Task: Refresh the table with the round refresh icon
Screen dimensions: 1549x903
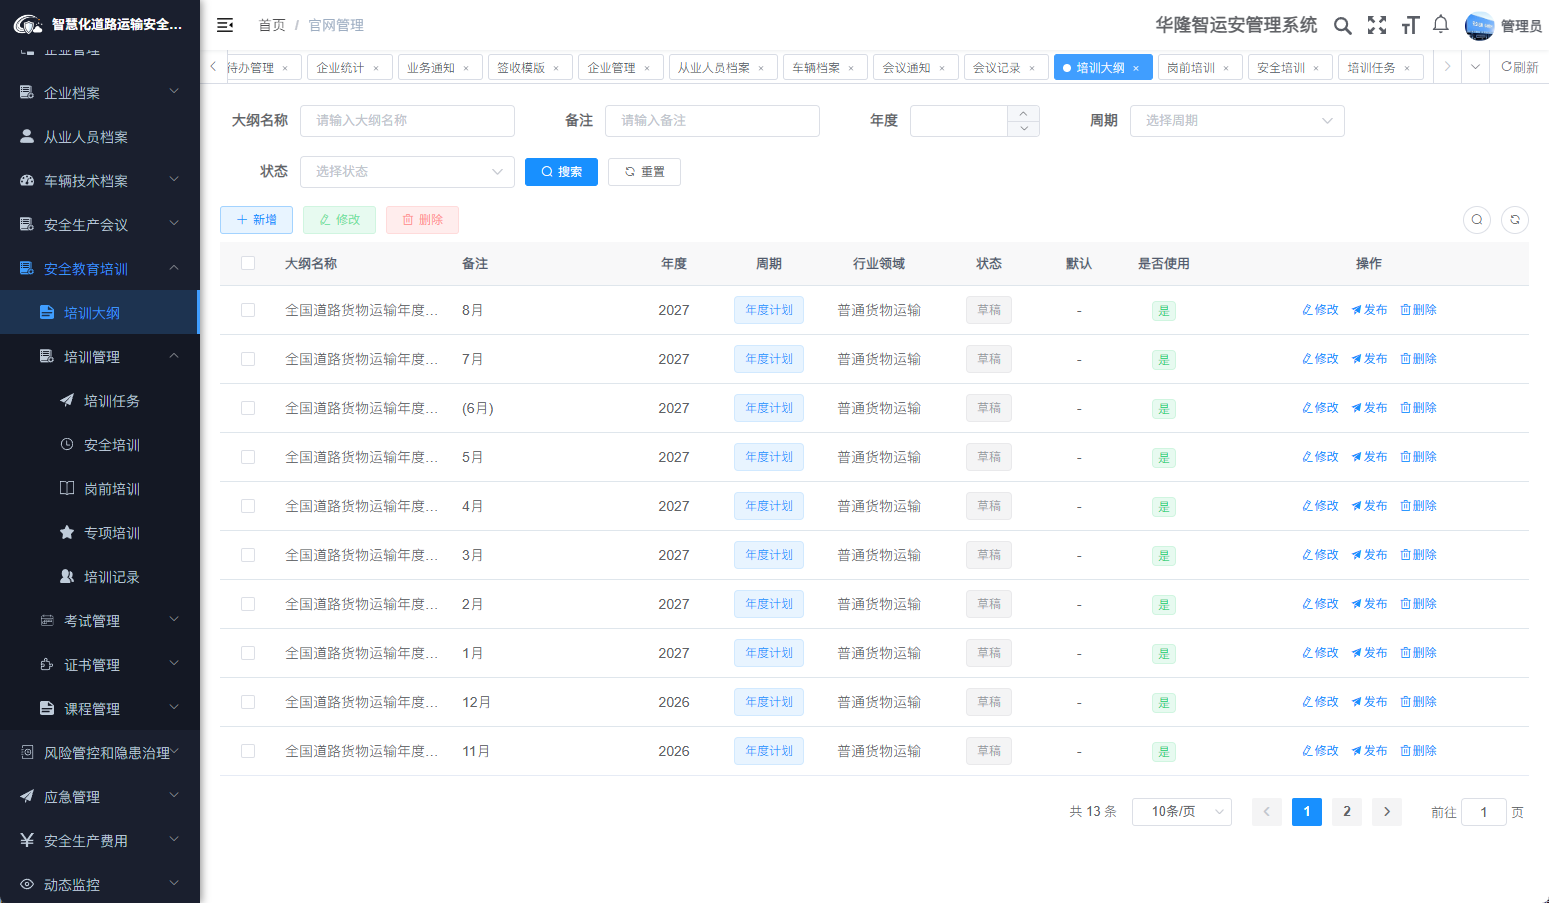Action: pyautogui.click(x=1515, y=220)
